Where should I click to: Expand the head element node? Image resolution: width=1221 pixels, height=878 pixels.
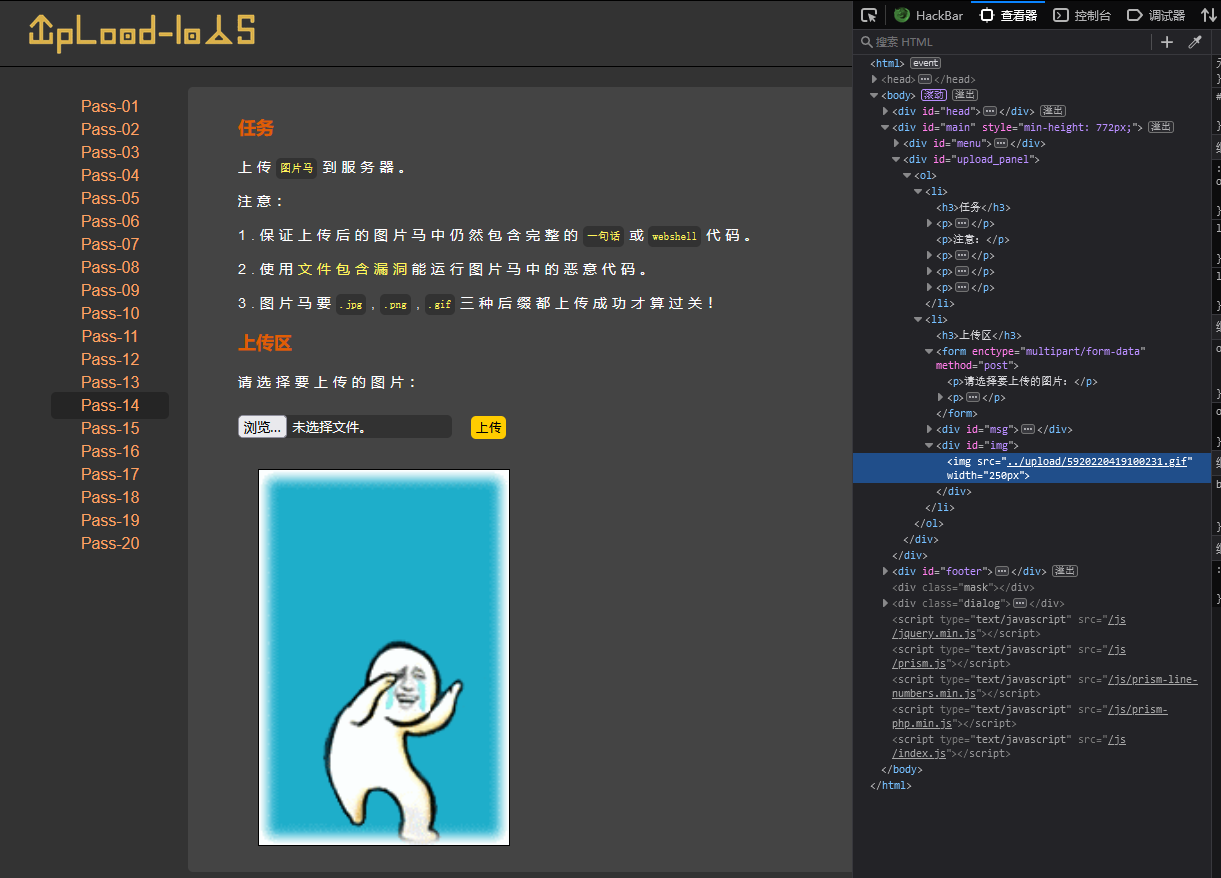(875, 79)
